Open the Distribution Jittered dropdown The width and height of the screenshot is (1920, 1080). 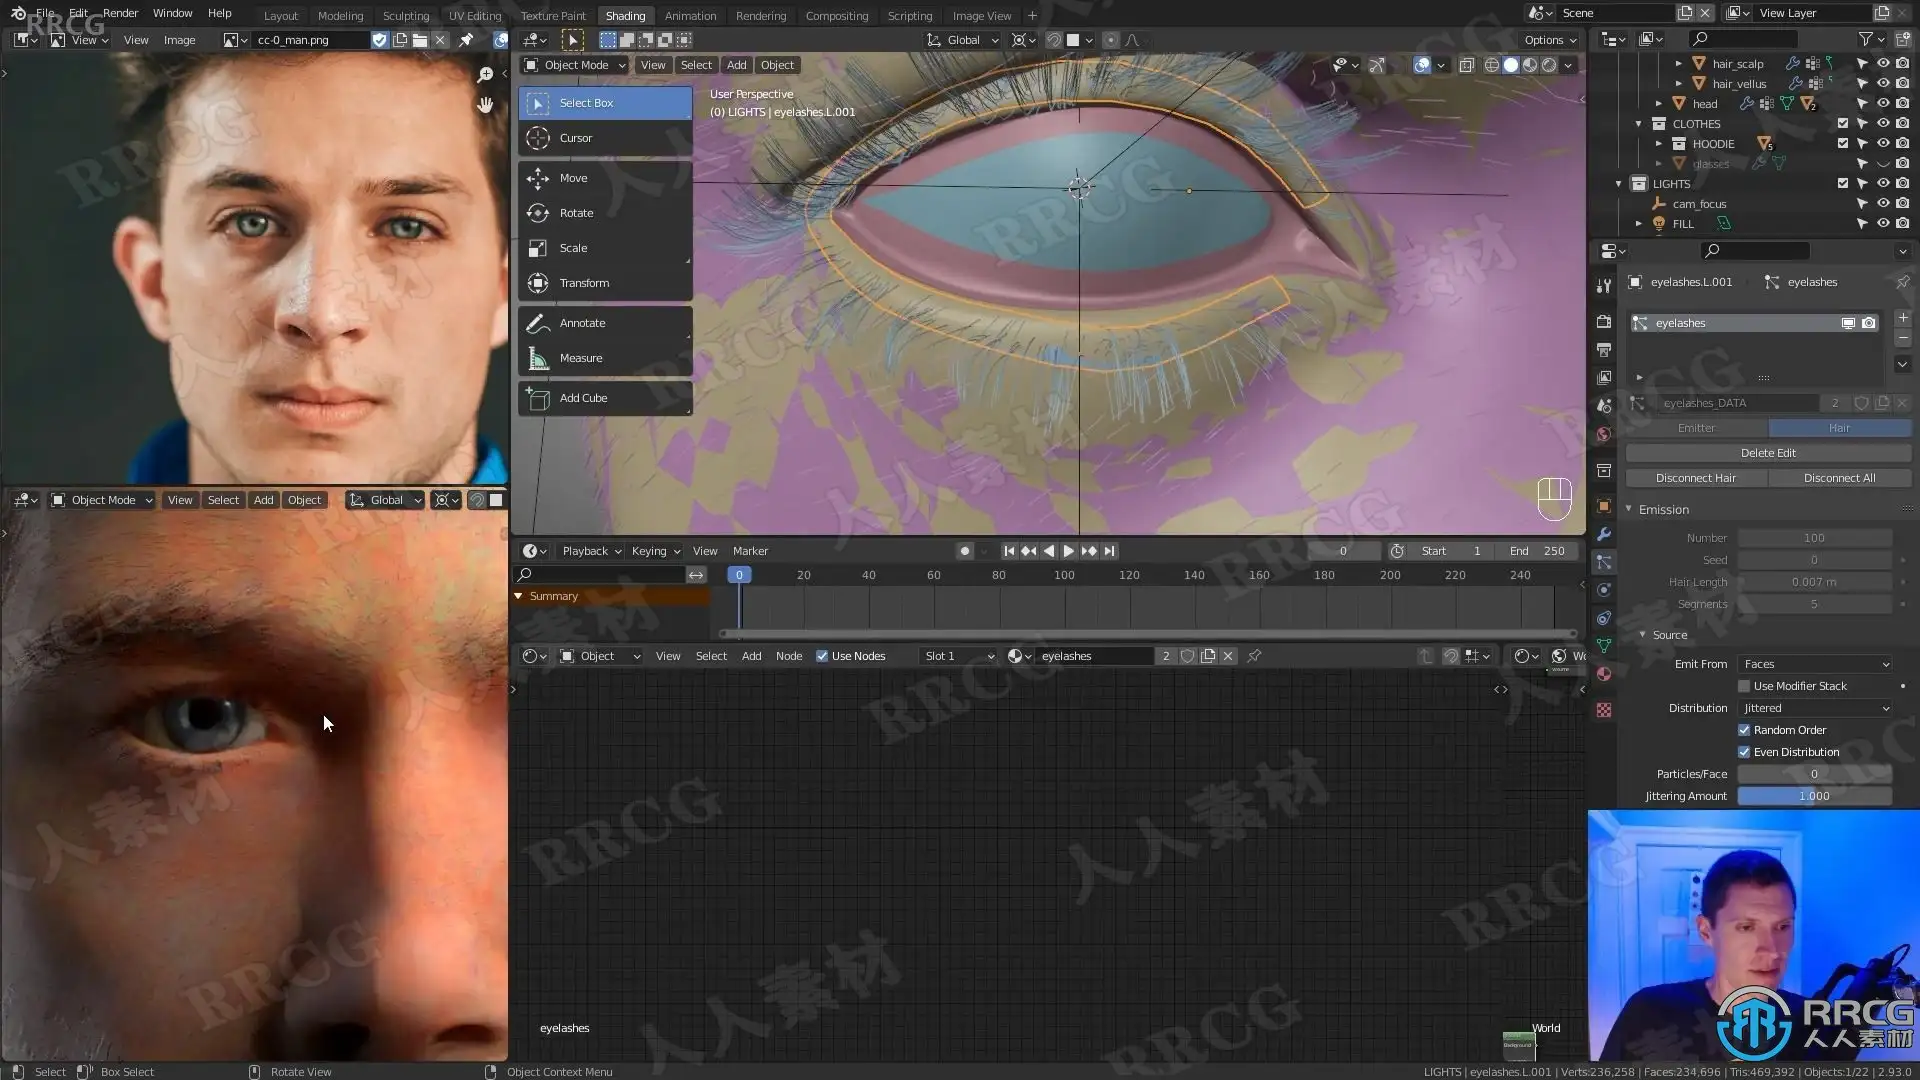[1815, 708]
